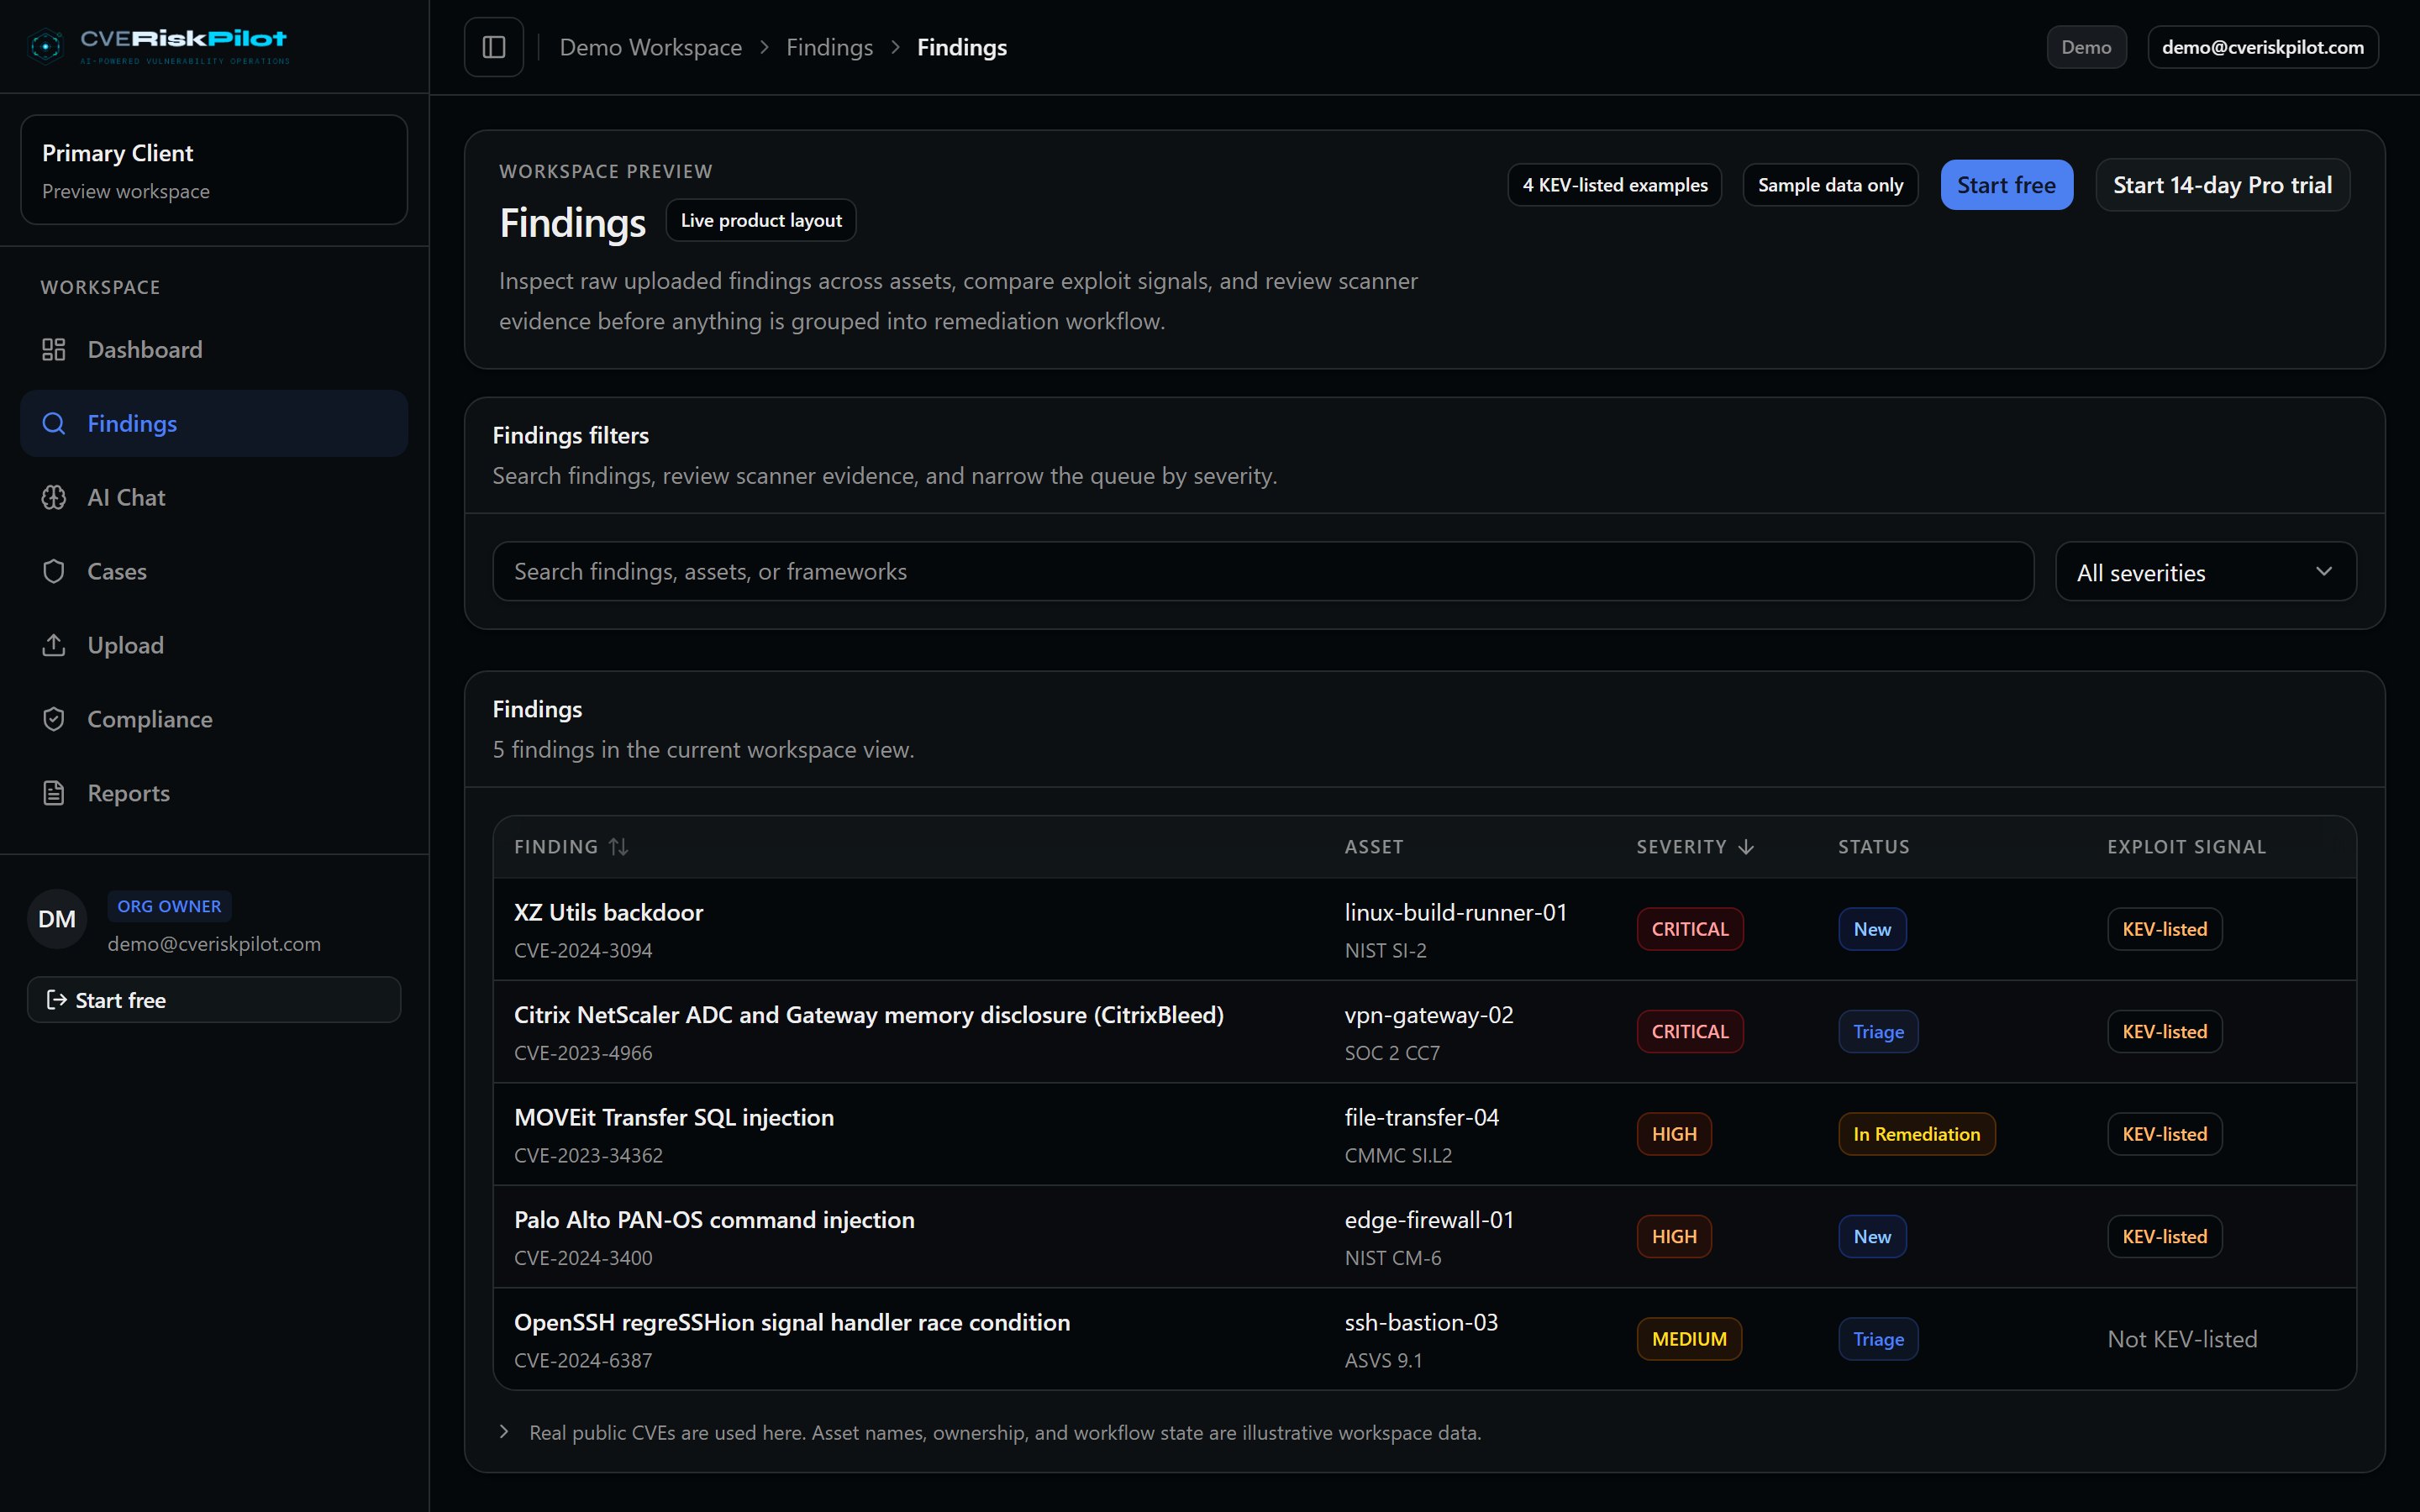Open Palo Alto PAN-OS command injection
Image resolution: width=2420 pixels, height=1512 pixels.
tap(714, 1220)
